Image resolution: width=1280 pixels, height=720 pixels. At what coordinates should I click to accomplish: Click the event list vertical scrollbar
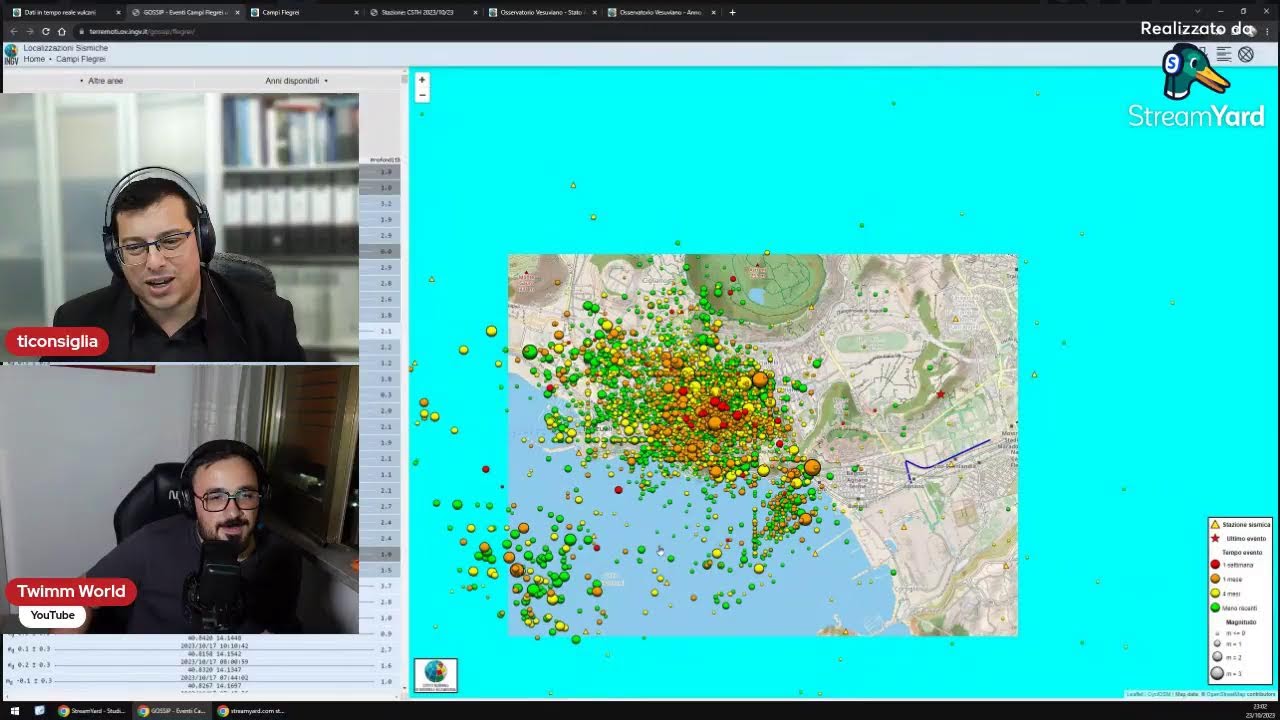[404, 380]
